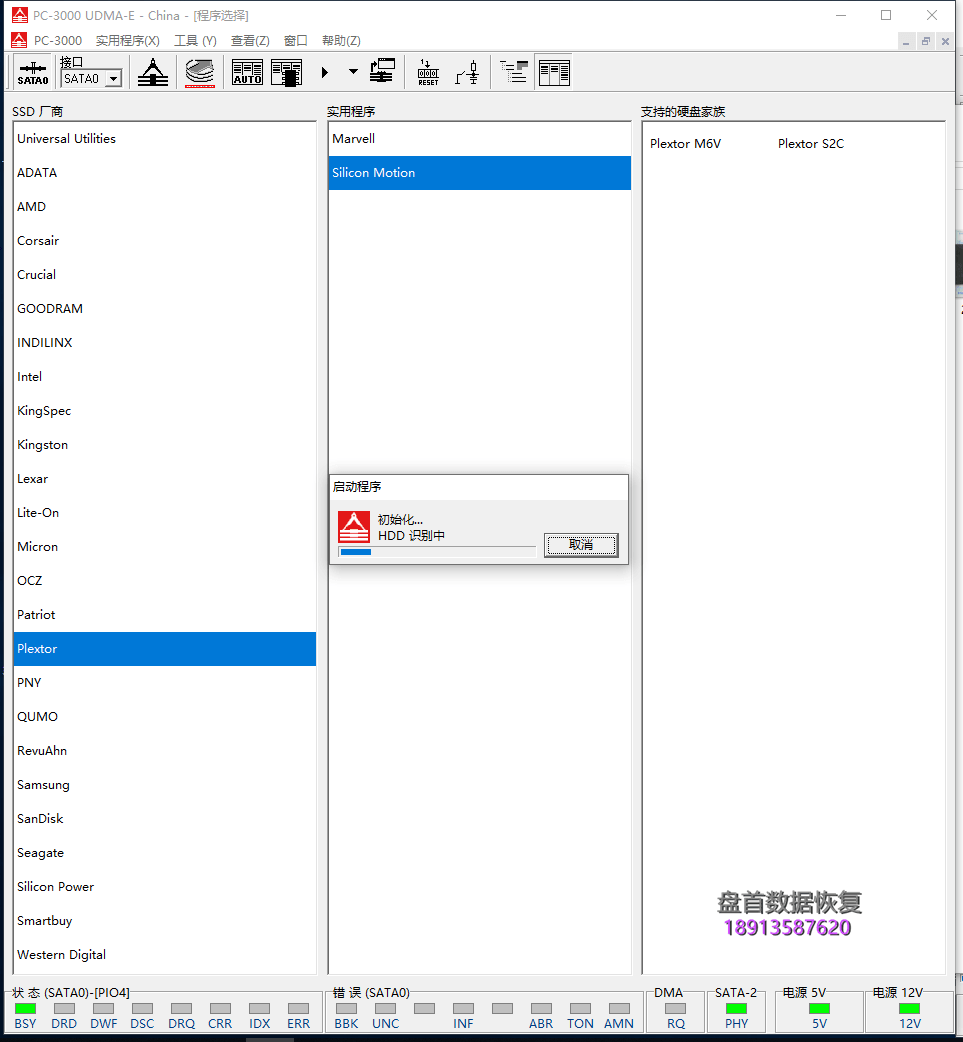Select Micron in the vendor list
The image size is (963, 1042).
pyautogui.click(x=165, y=546)
